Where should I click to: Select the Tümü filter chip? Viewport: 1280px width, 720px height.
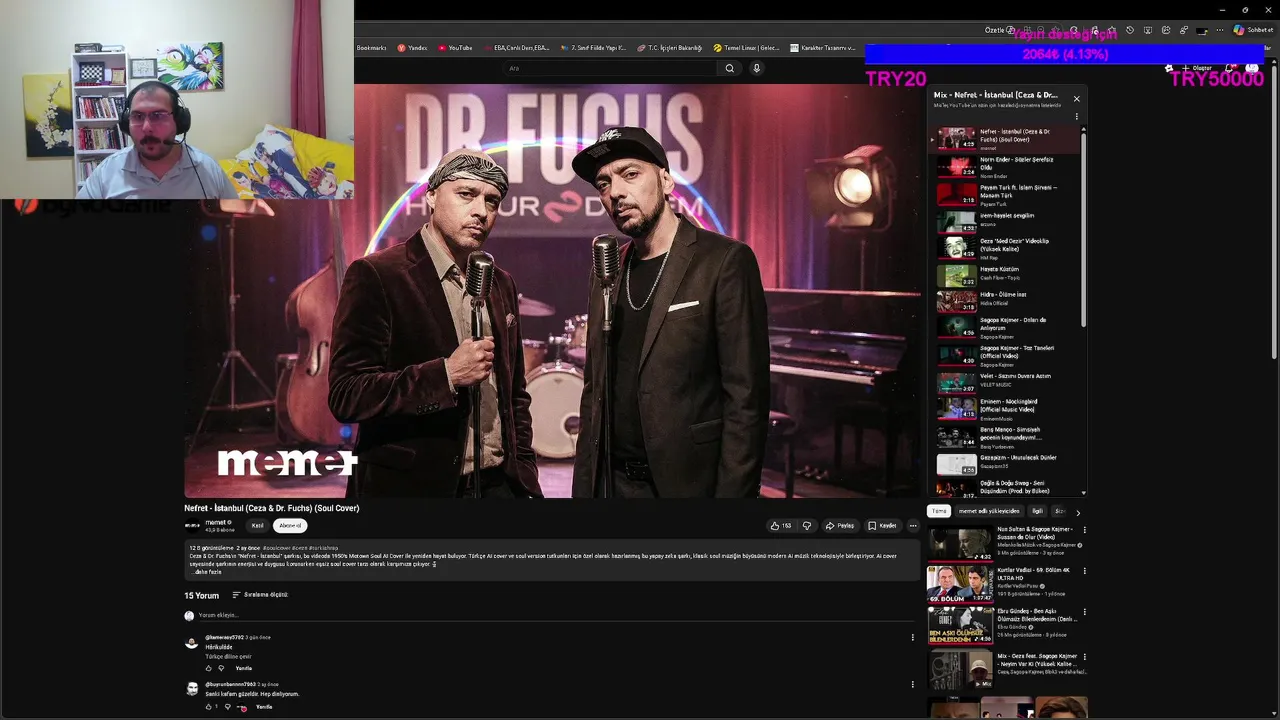pyautogui.click(x=939, y=511)
